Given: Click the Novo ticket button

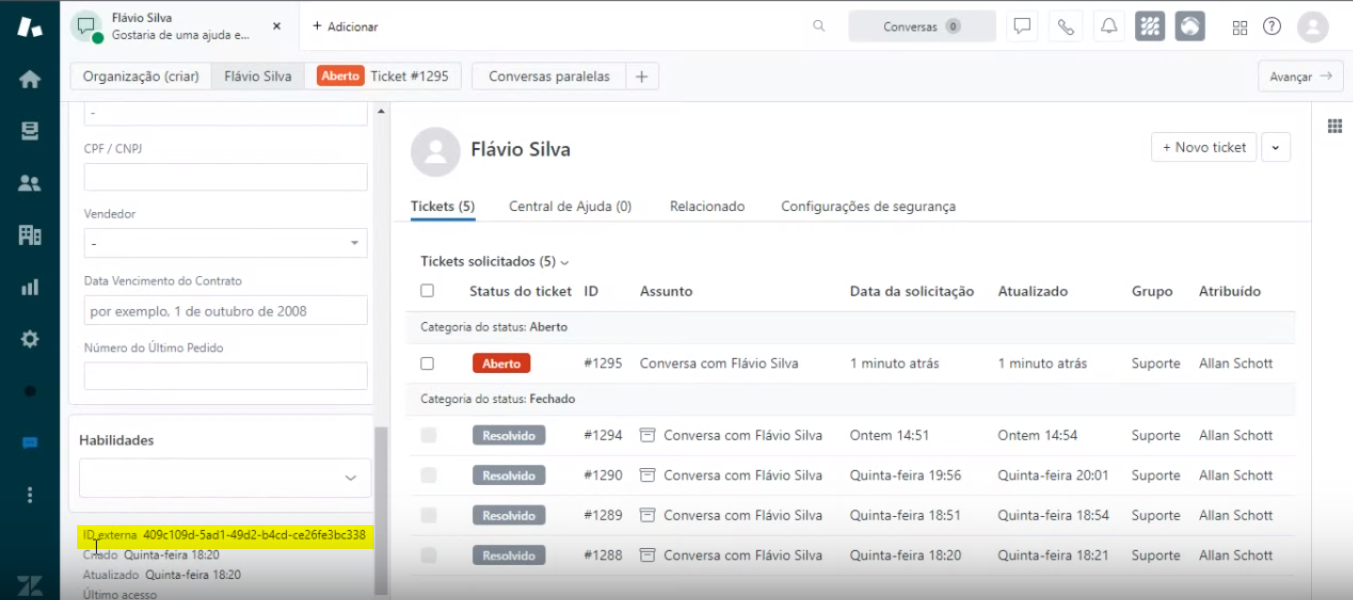Looking at the screenshot, I should tap(1203, 147).
